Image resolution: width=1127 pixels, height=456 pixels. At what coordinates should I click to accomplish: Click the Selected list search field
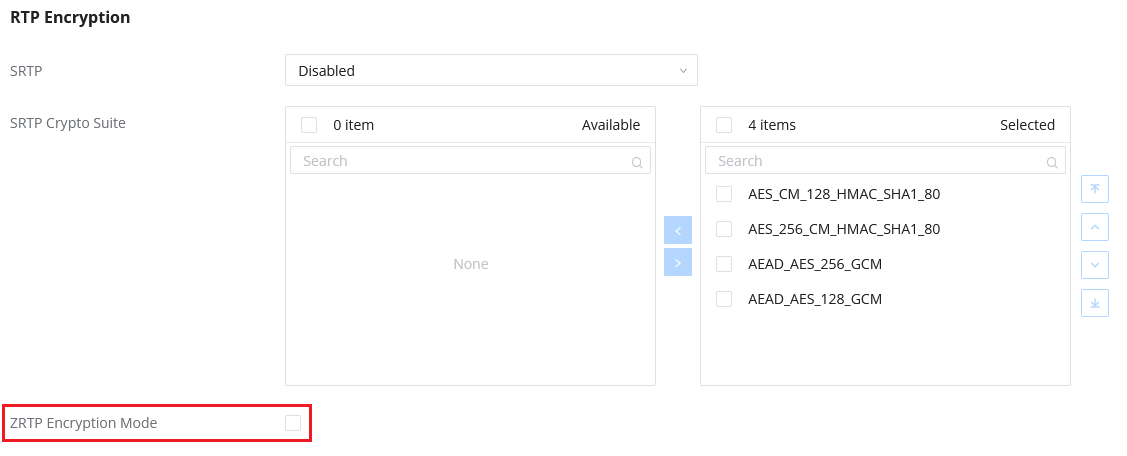coord(886,160)
